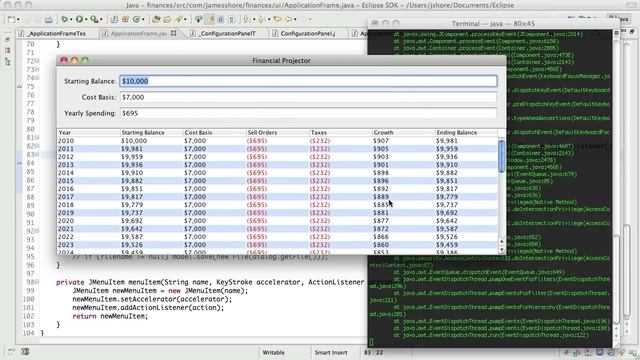
Task: Click the Year column header
Action: pyautogui.click(x=89, y=133)
